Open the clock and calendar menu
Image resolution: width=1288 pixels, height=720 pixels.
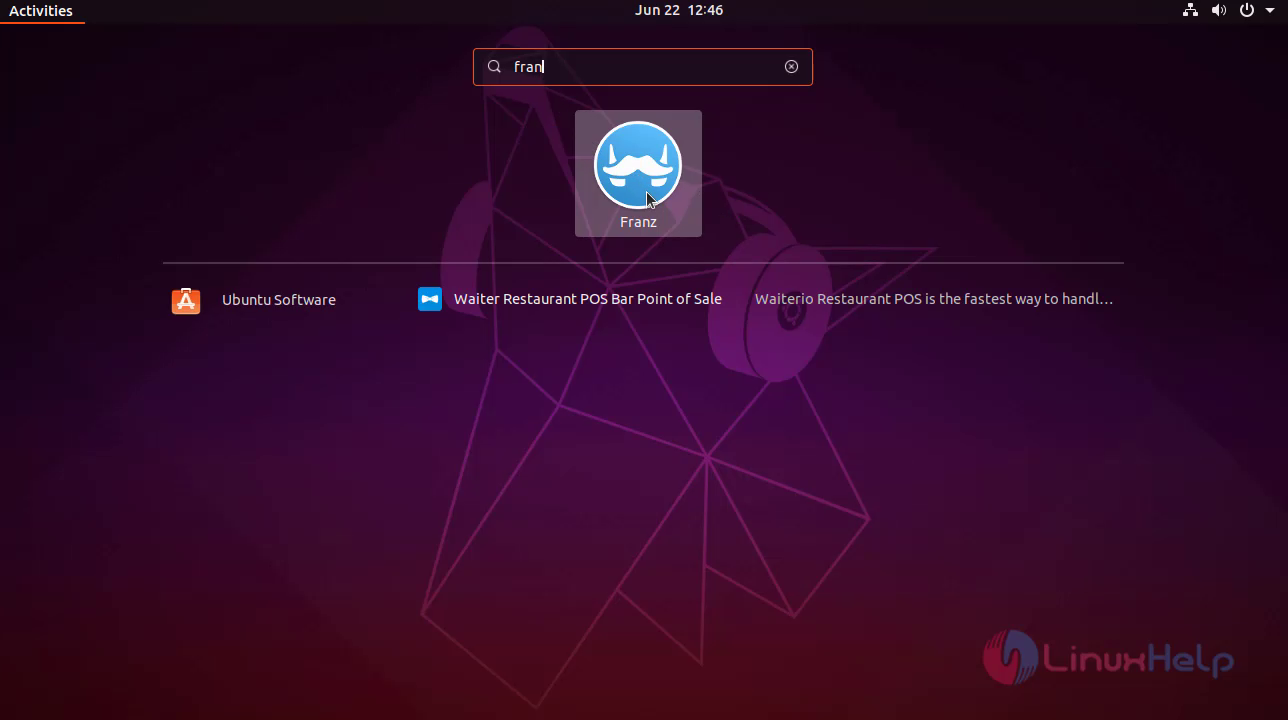tap(679, 11)
